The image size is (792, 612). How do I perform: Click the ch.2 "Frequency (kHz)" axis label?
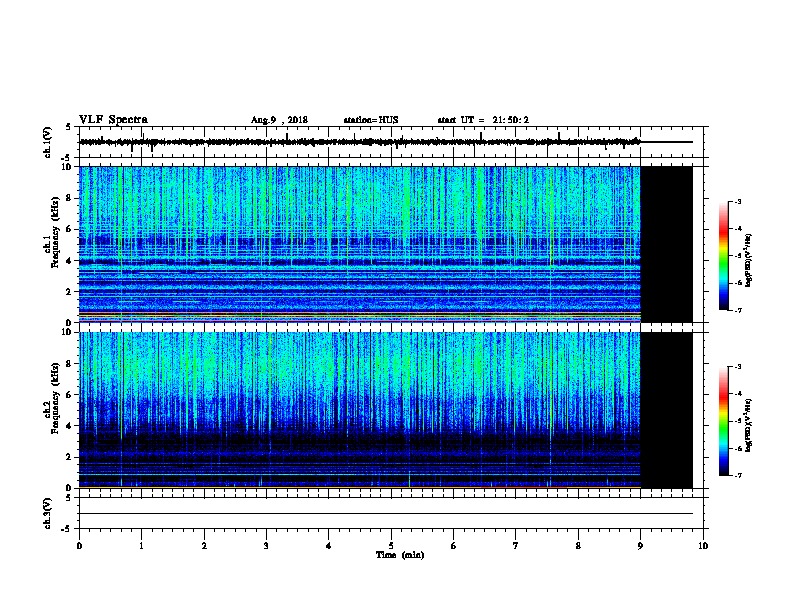click(55, 398)
